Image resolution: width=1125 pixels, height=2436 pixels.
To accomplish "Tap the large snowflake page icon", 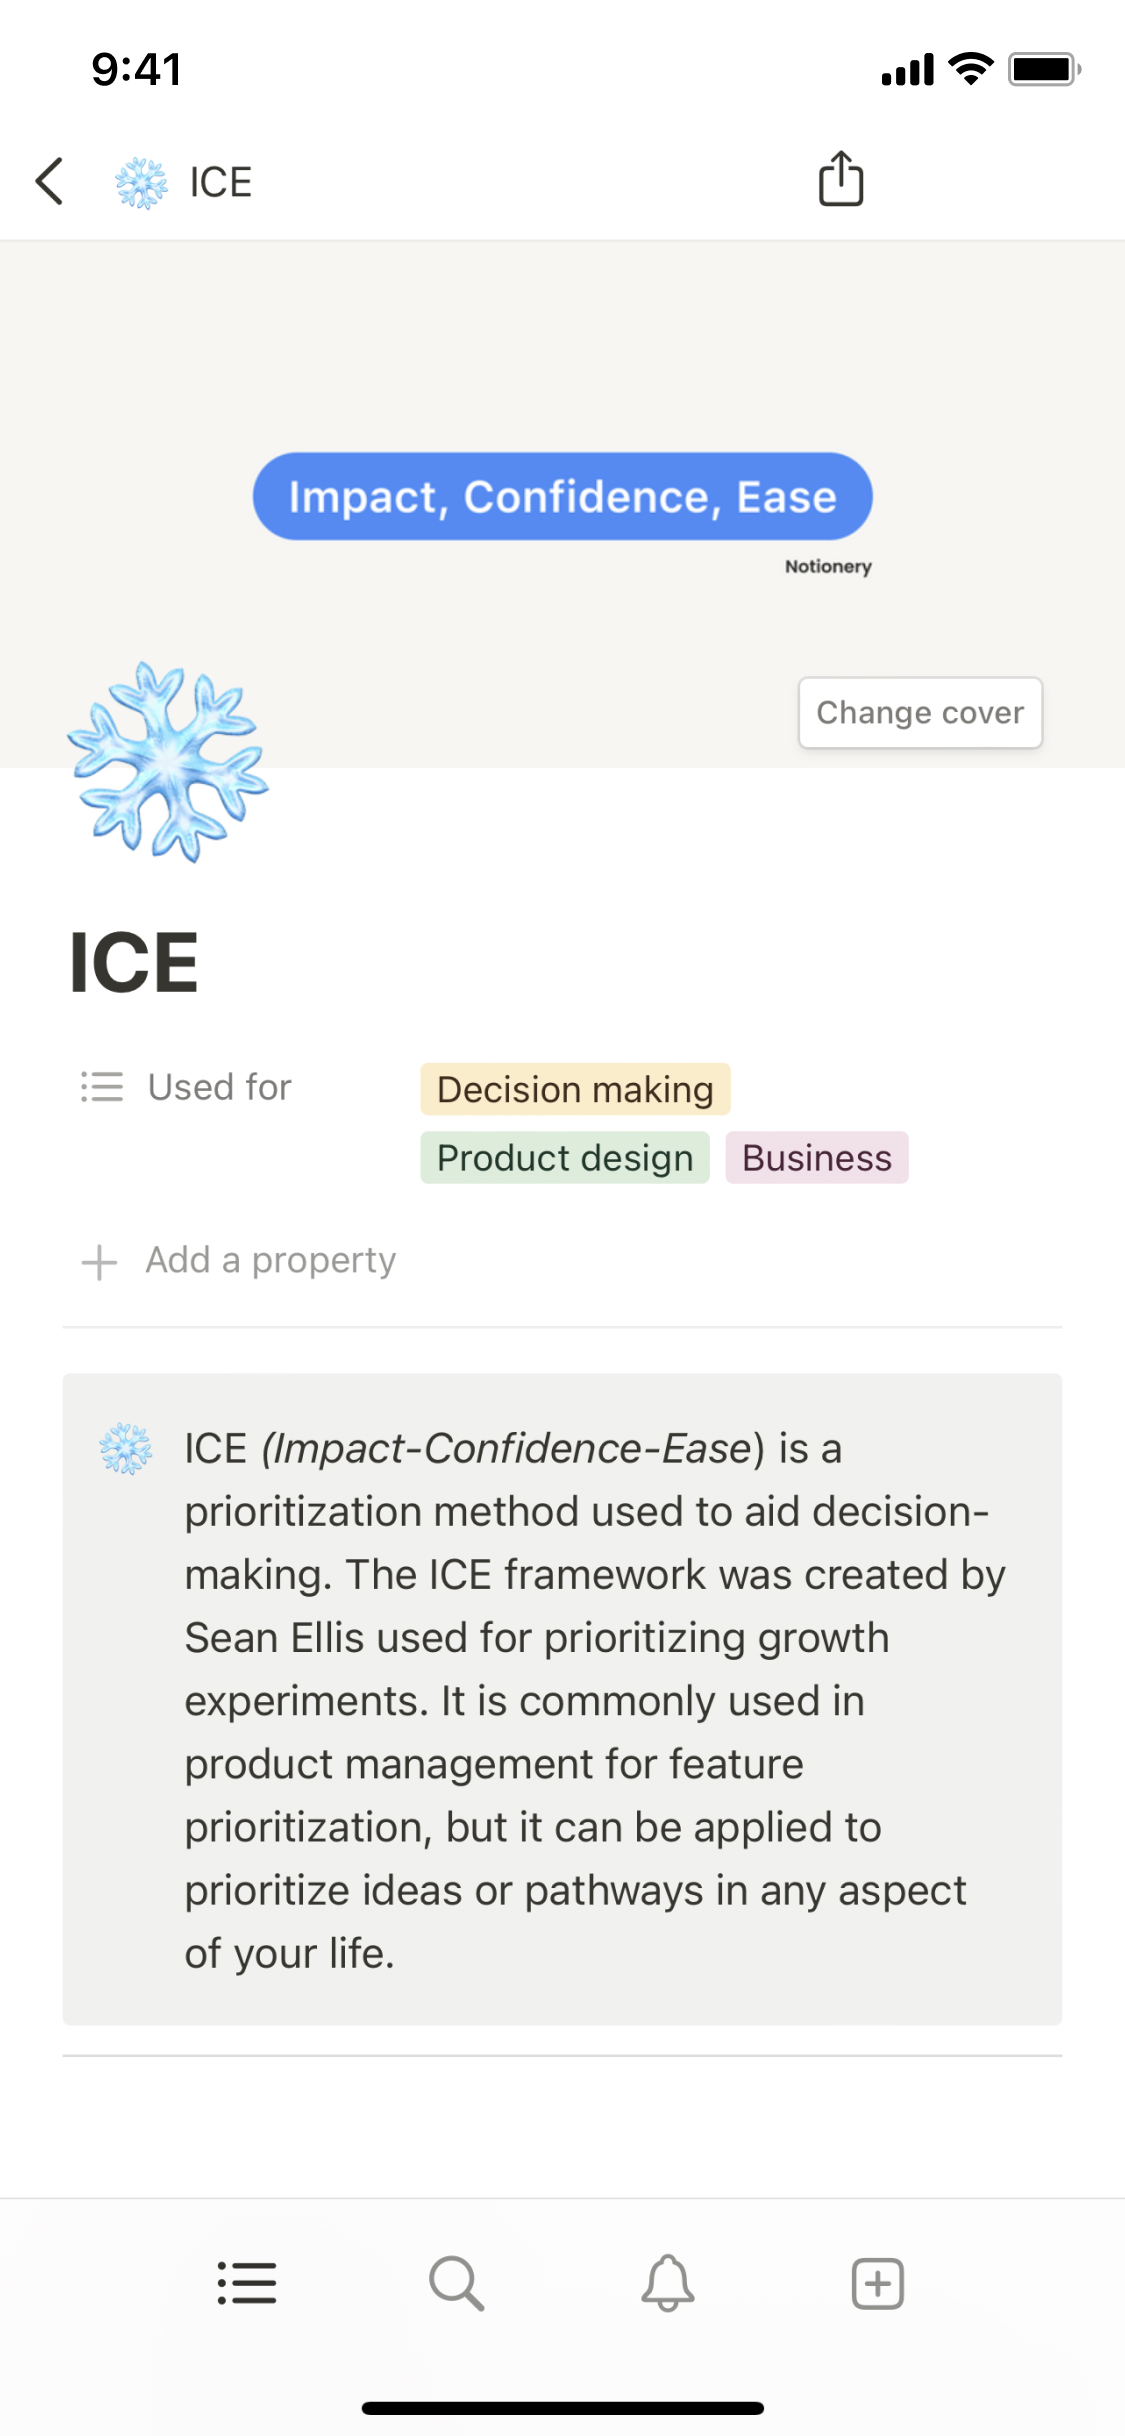I will pos(168,762).
